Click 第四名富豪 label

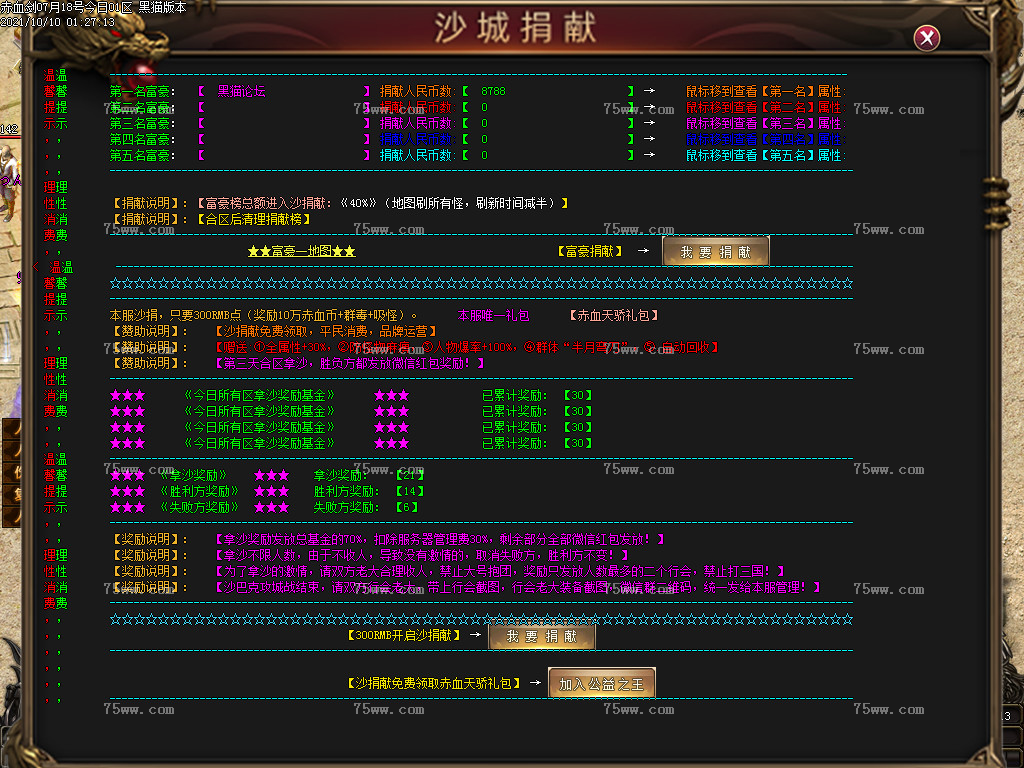pyautogui.click(x=142, y=139)
